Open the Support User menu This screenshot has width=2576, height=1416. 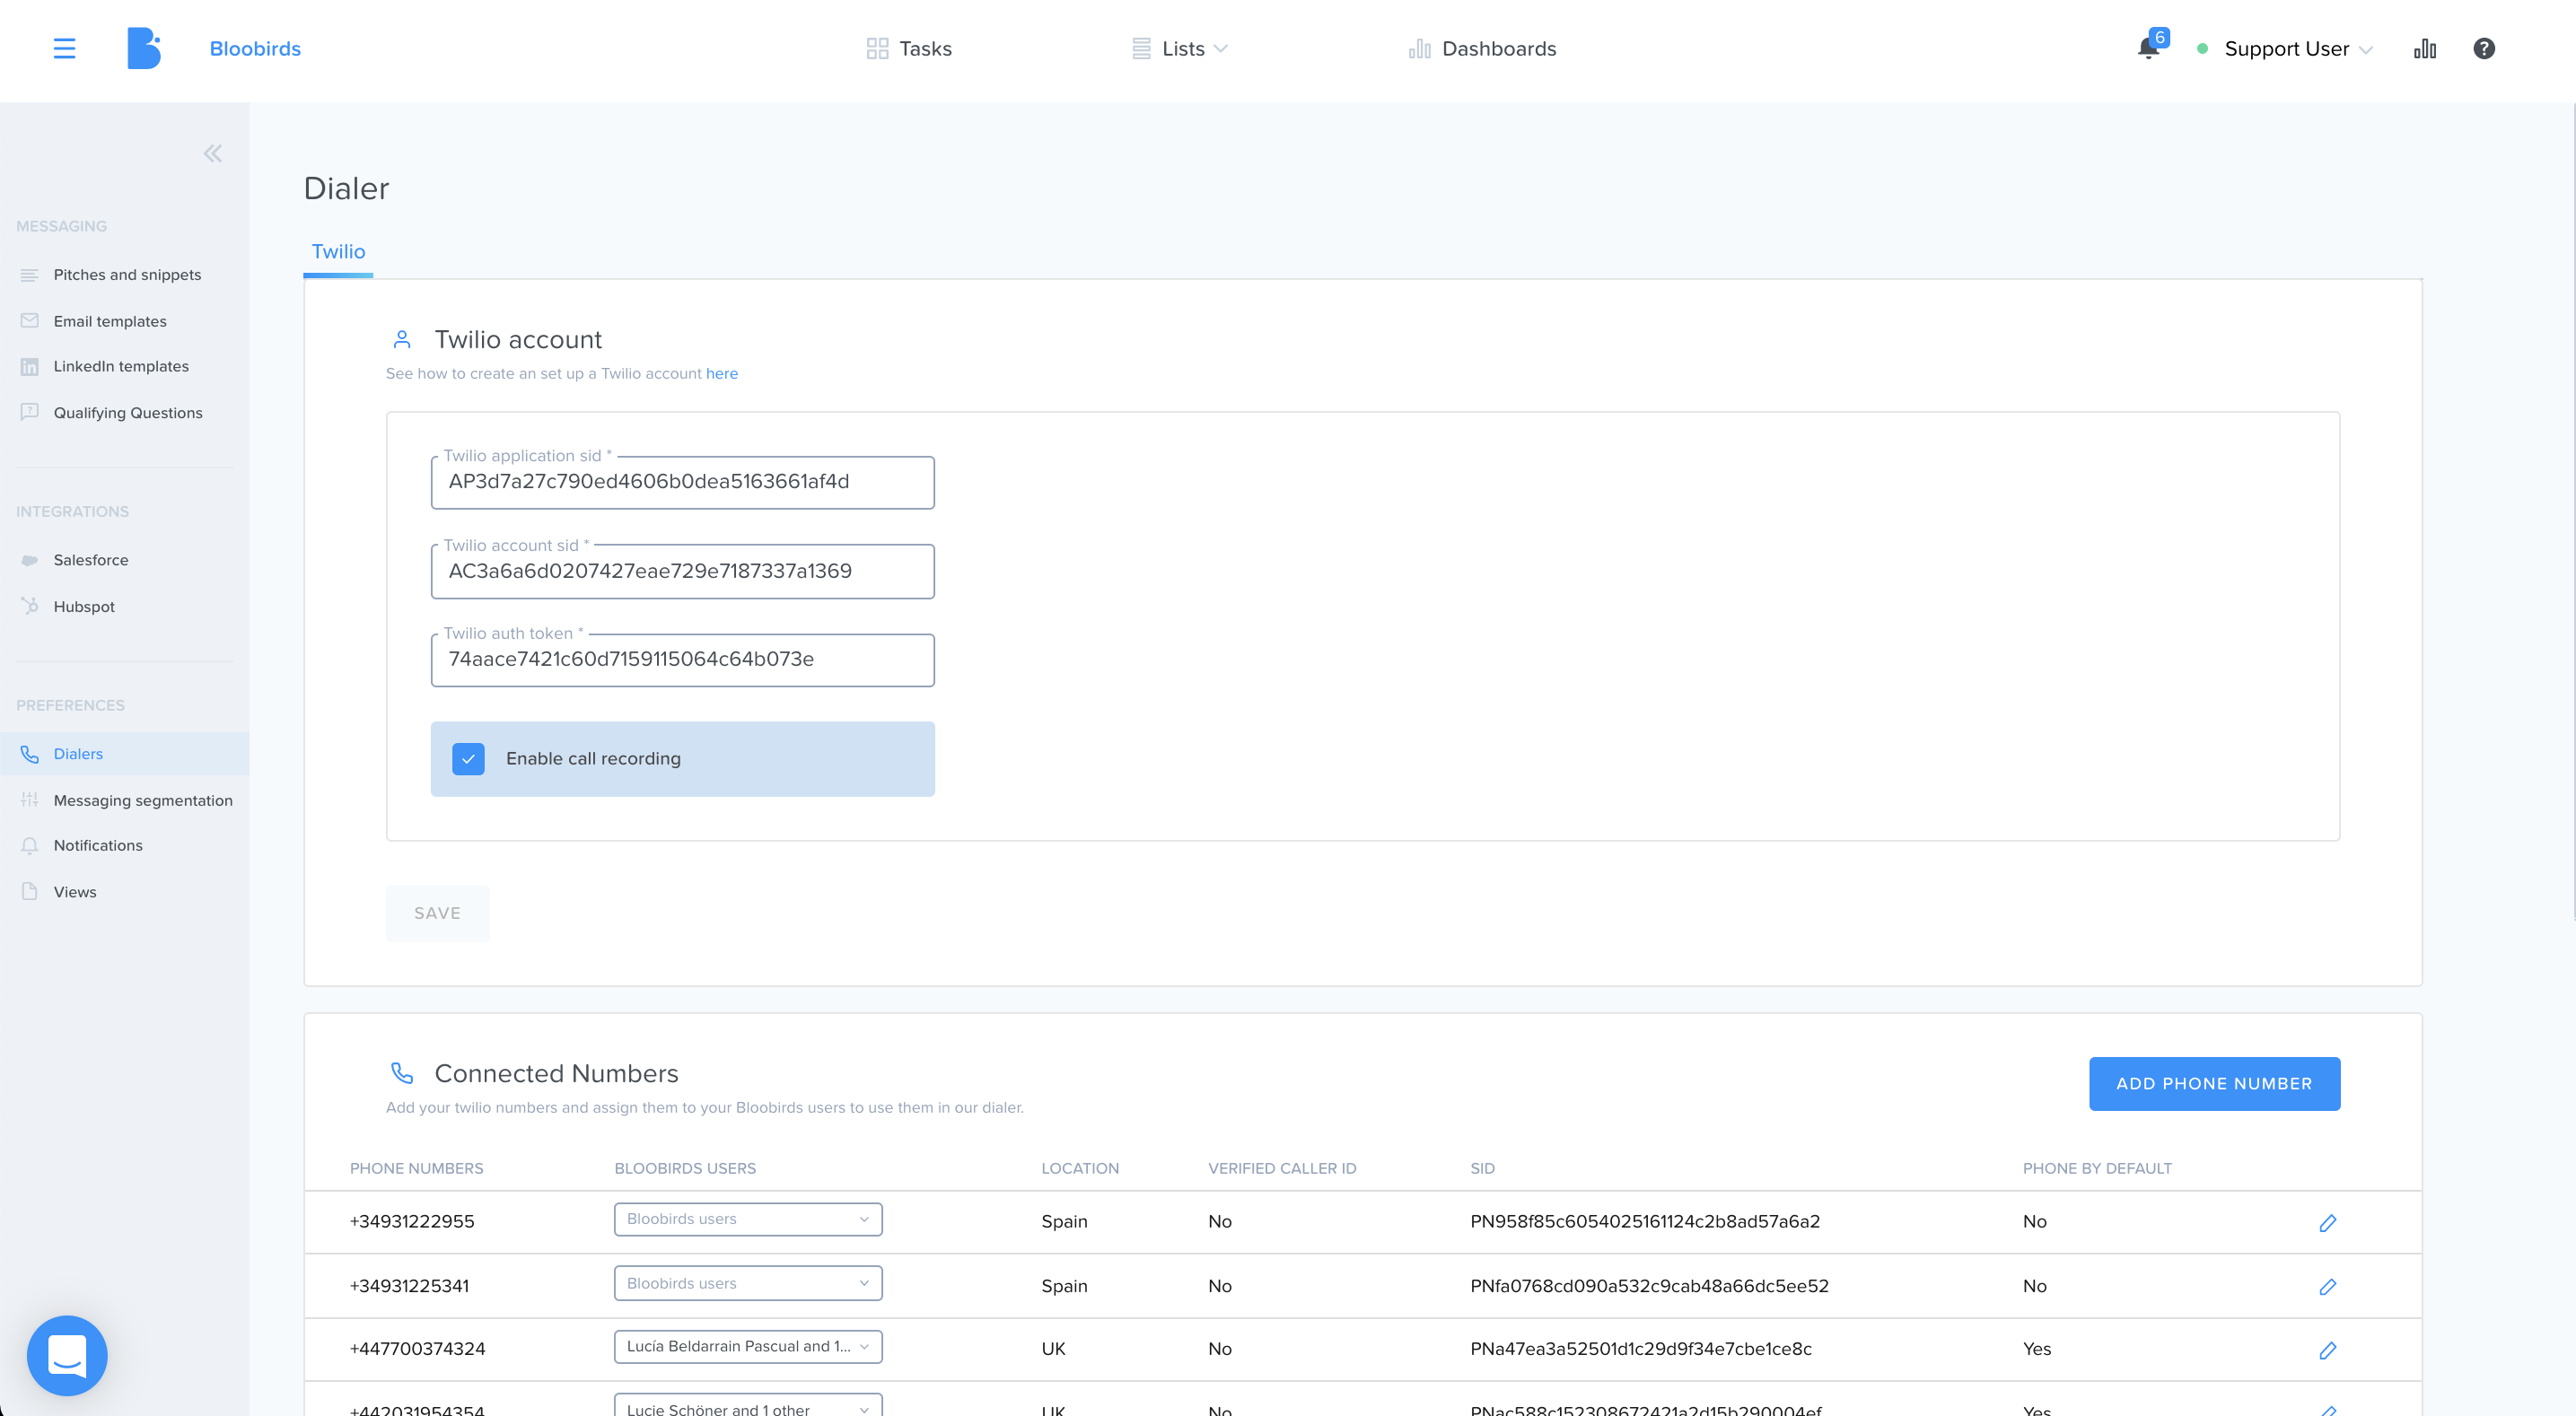(x=2297, y=48)
